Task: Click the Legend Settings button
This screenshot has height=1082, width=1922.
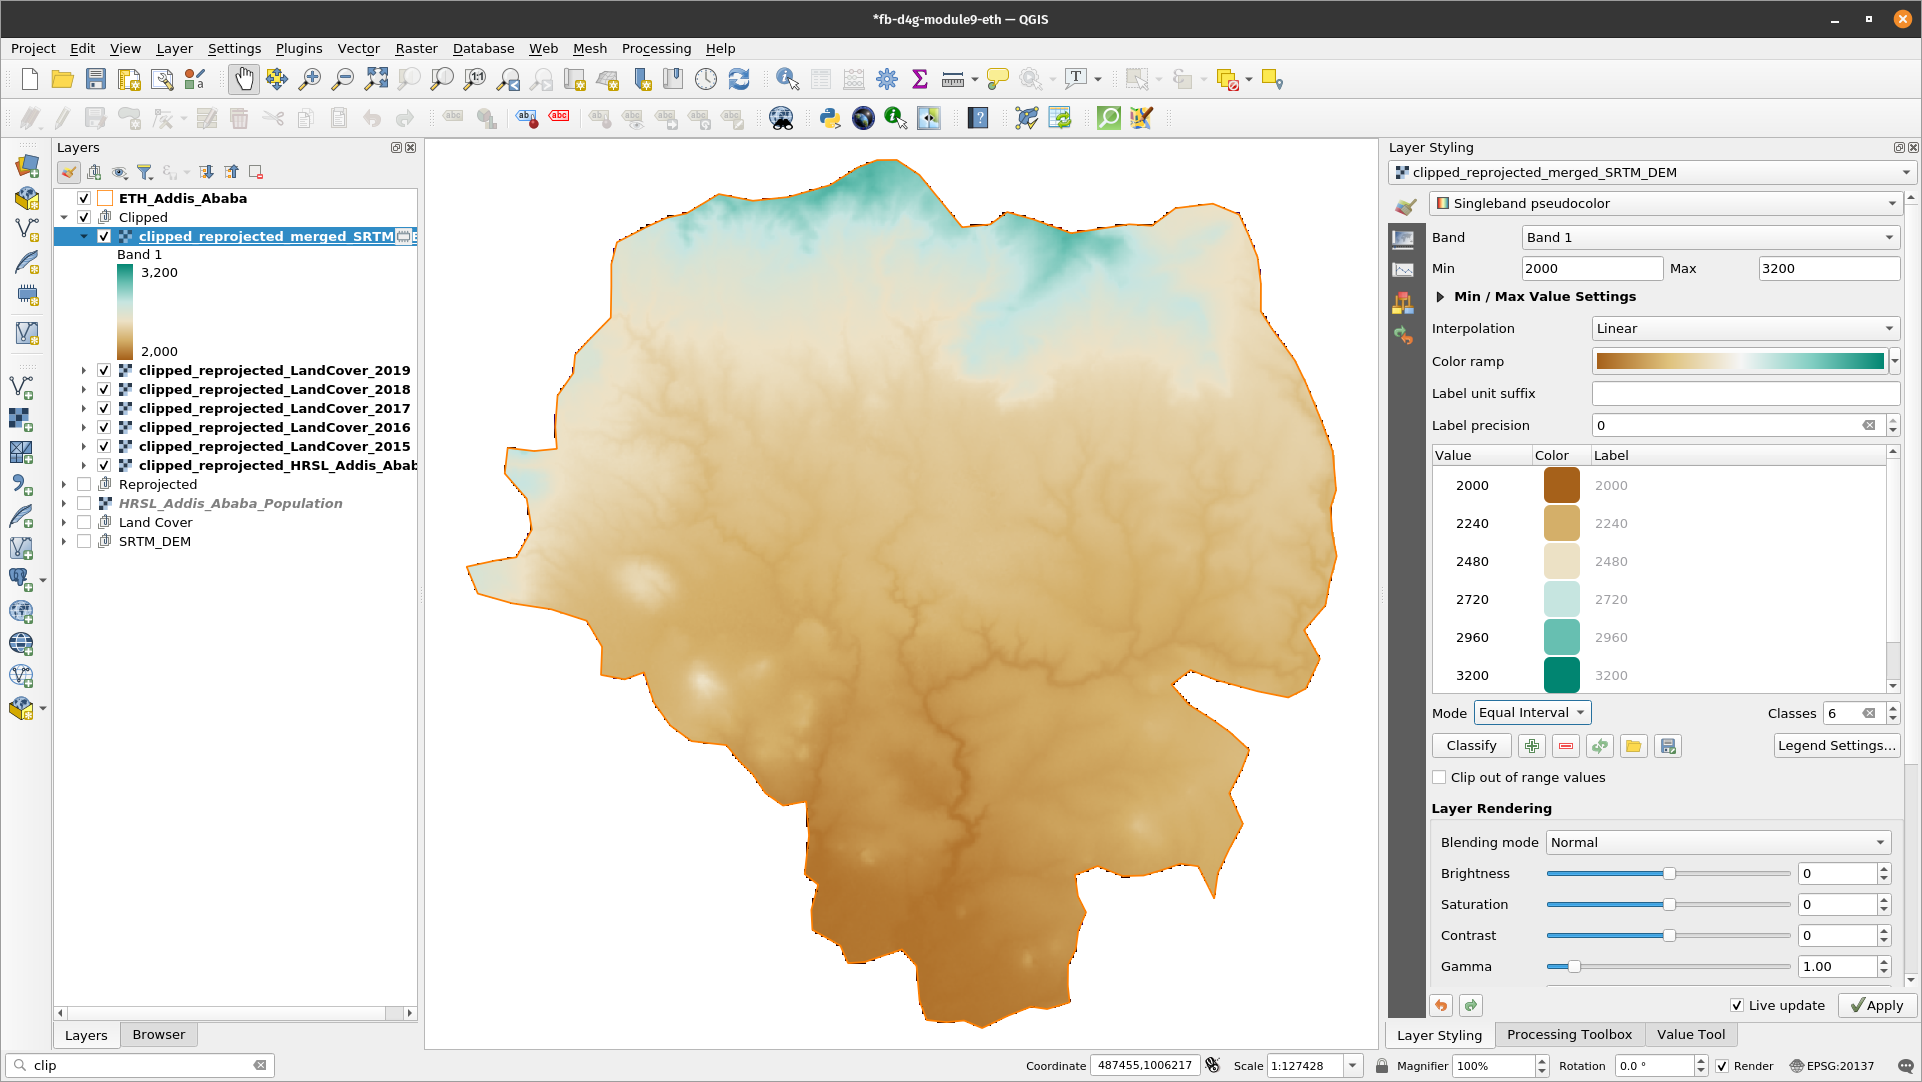Action: (x=1836, y=746)
